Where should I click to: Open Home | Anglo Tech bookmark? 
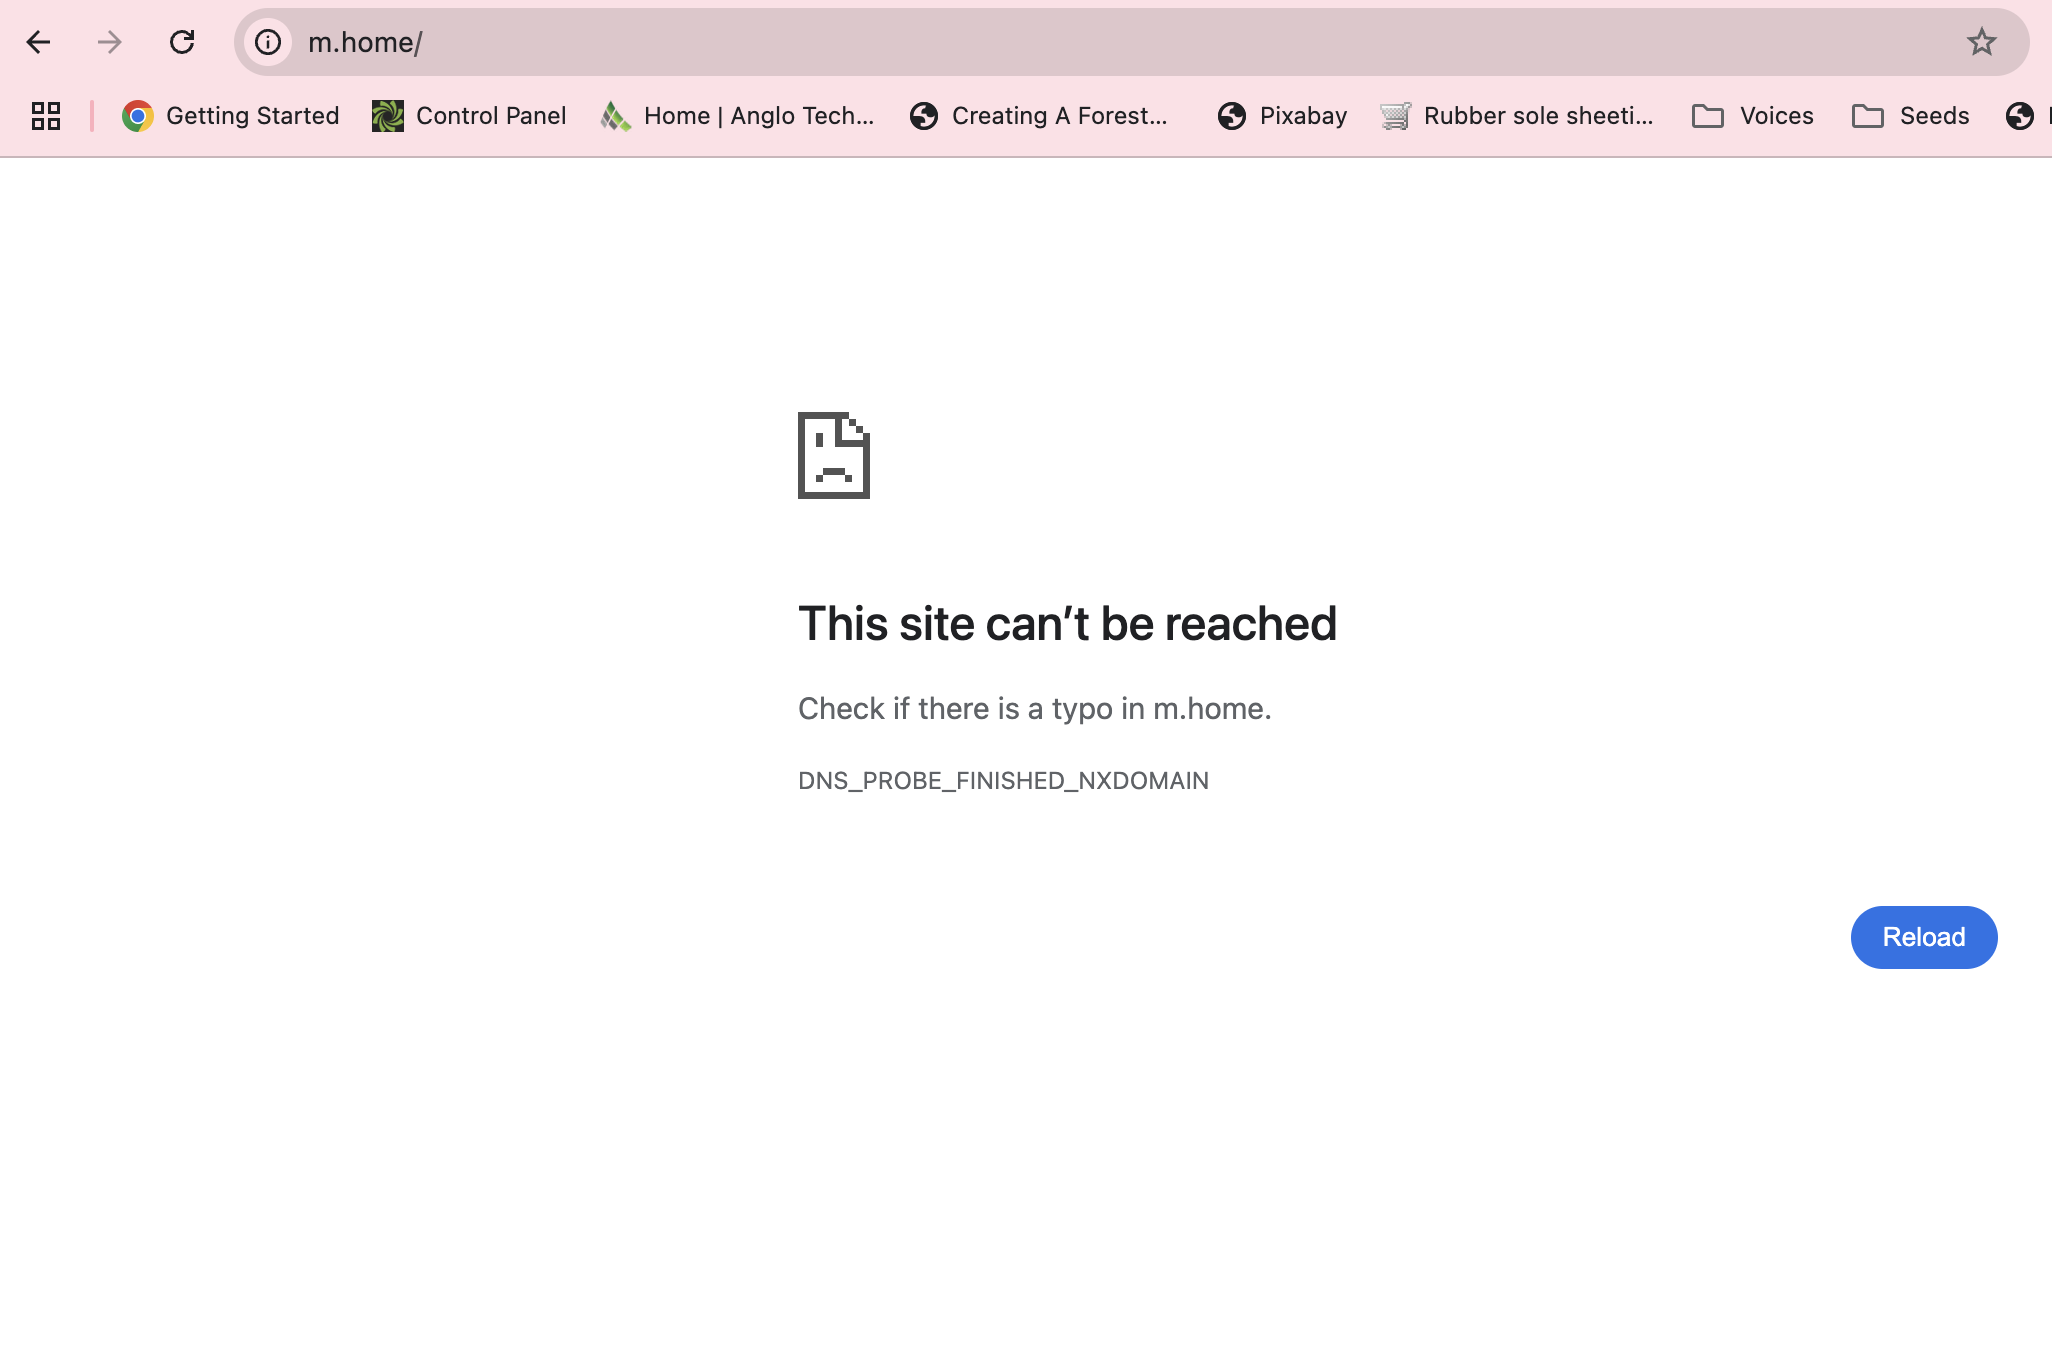737,116
